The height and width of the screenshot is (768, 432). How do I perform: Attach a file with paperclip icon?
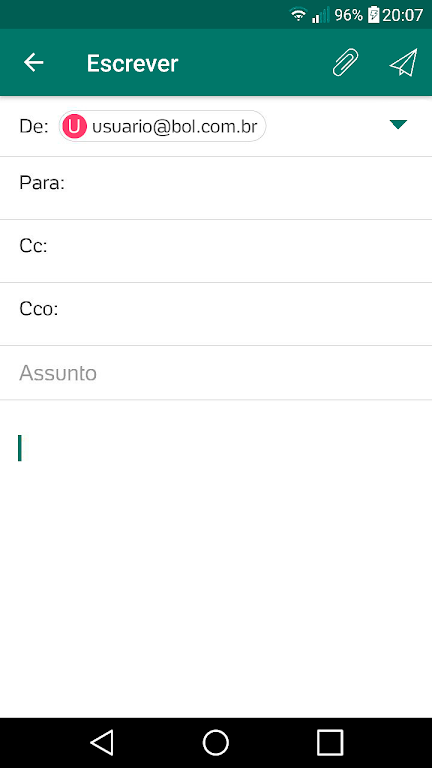(x=345, y=63)
